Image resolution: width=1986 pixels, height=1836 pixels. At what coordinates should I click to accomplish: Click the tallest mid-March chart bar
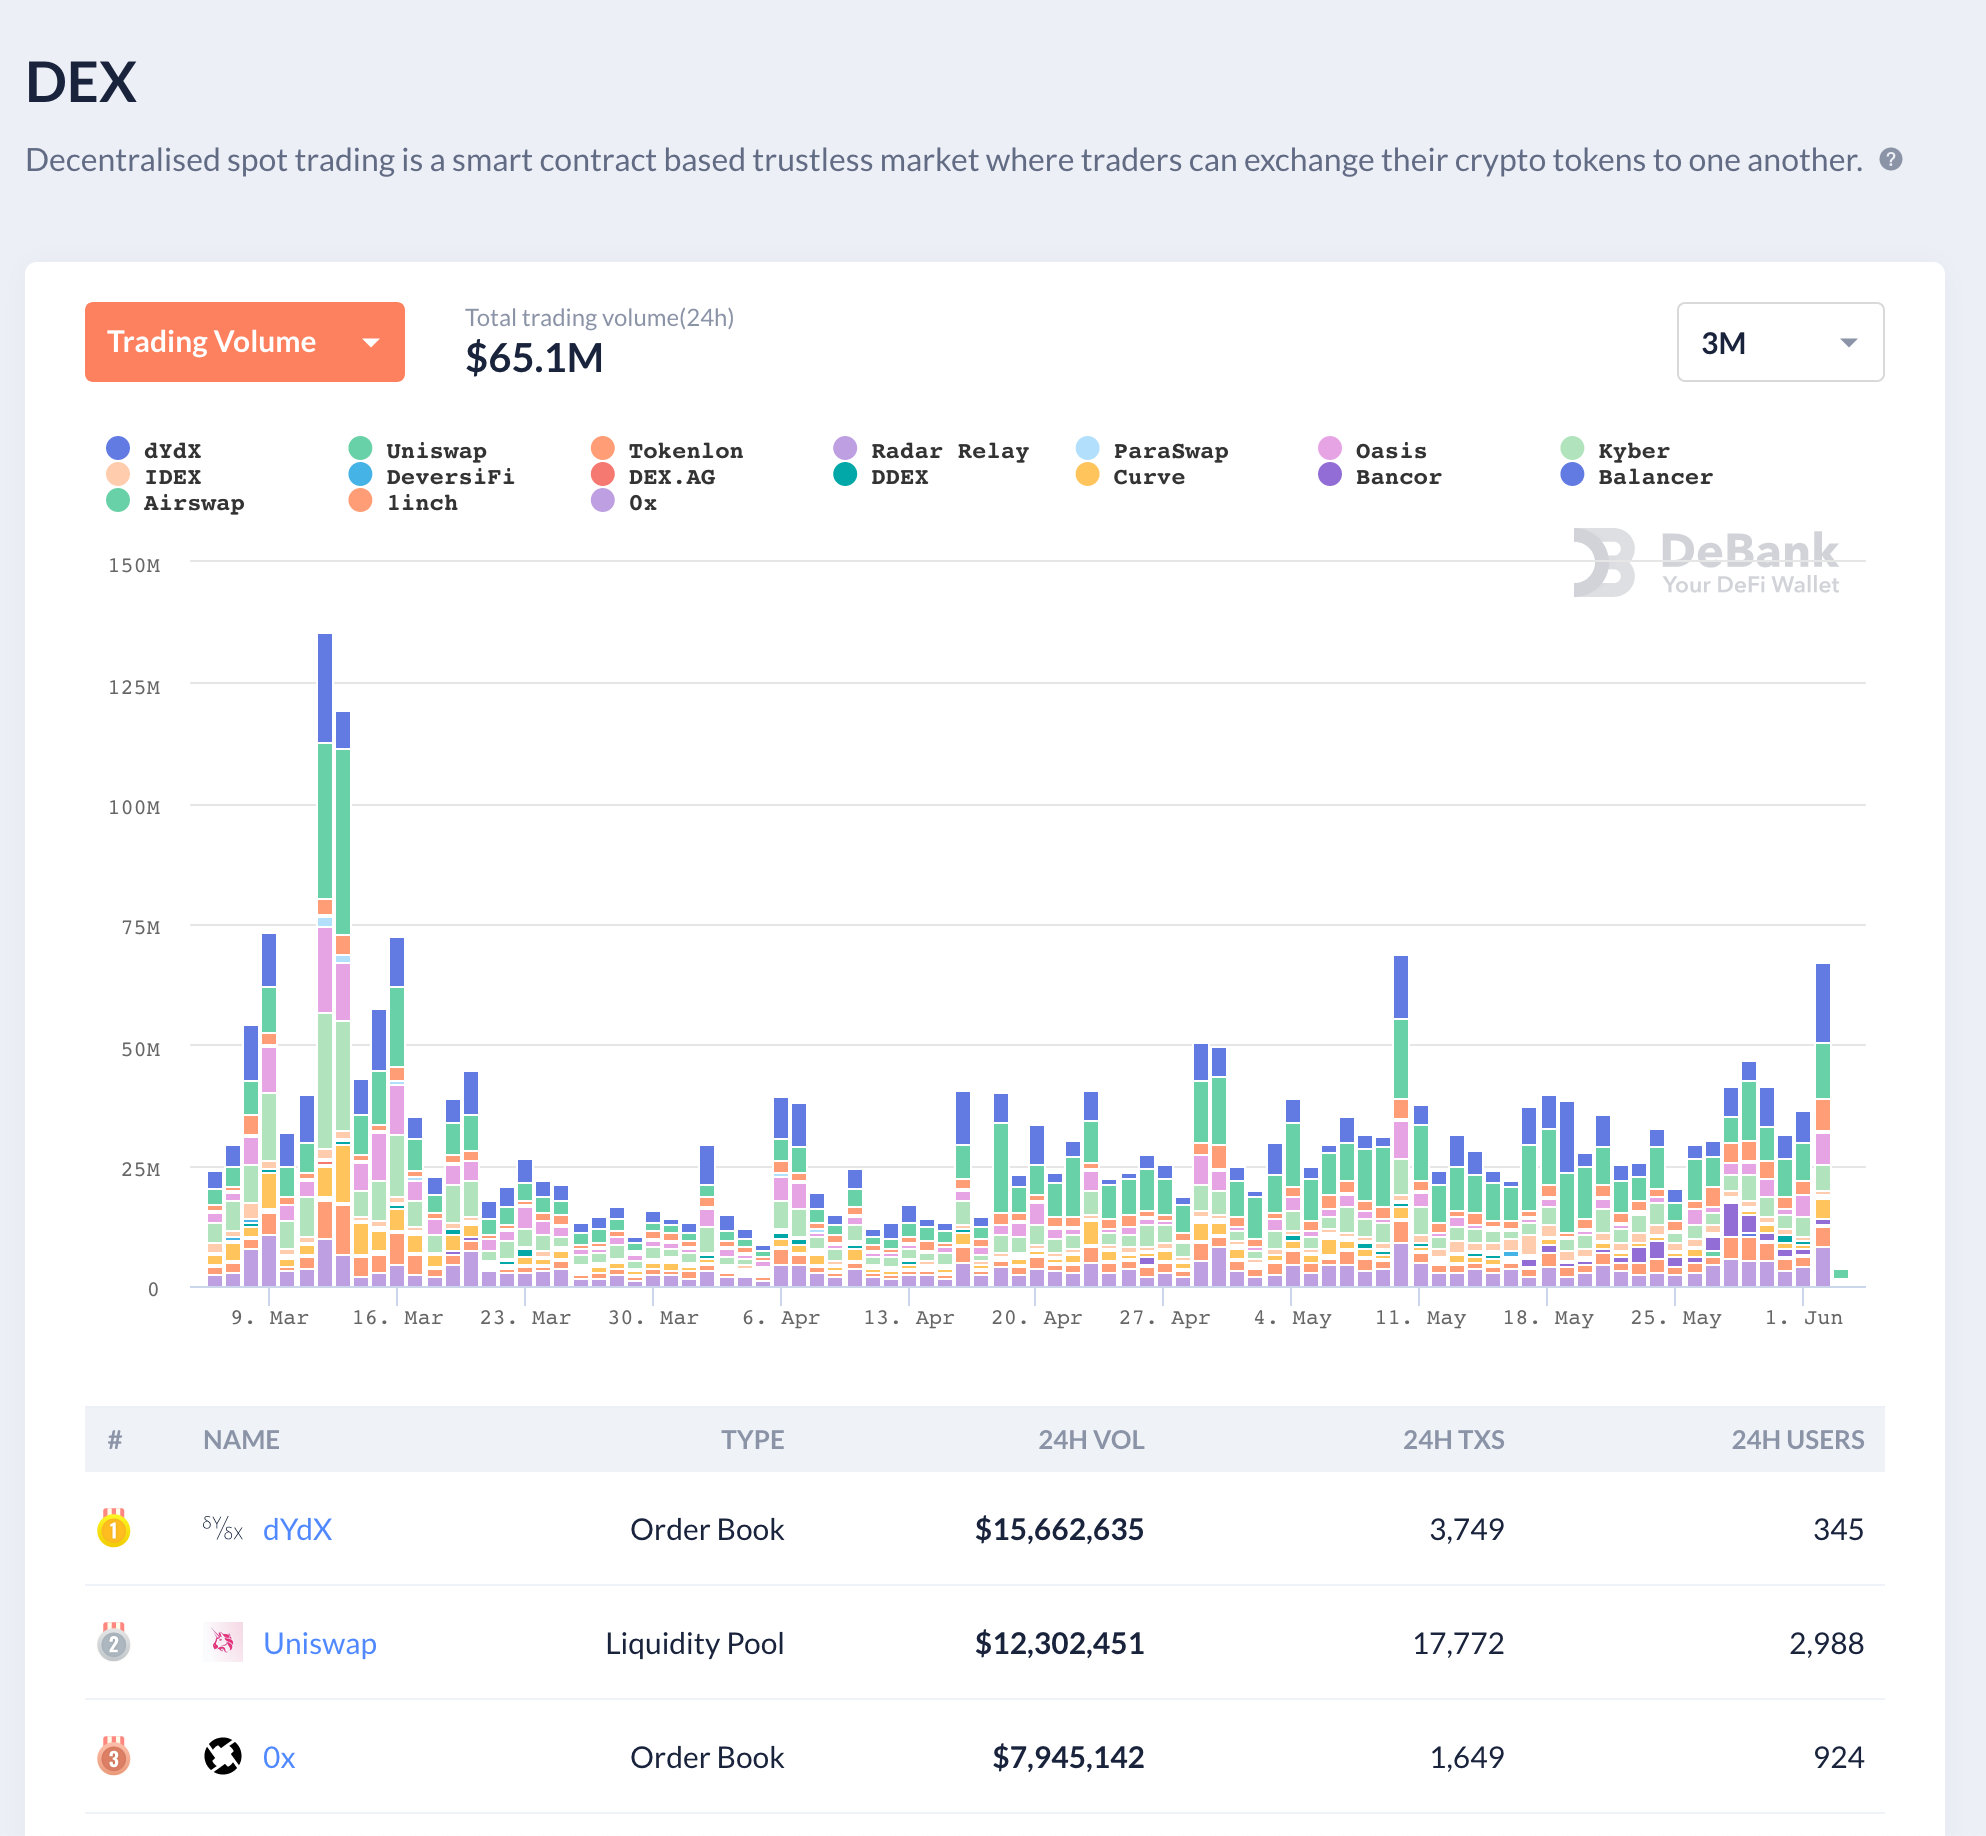coord(325,960)
